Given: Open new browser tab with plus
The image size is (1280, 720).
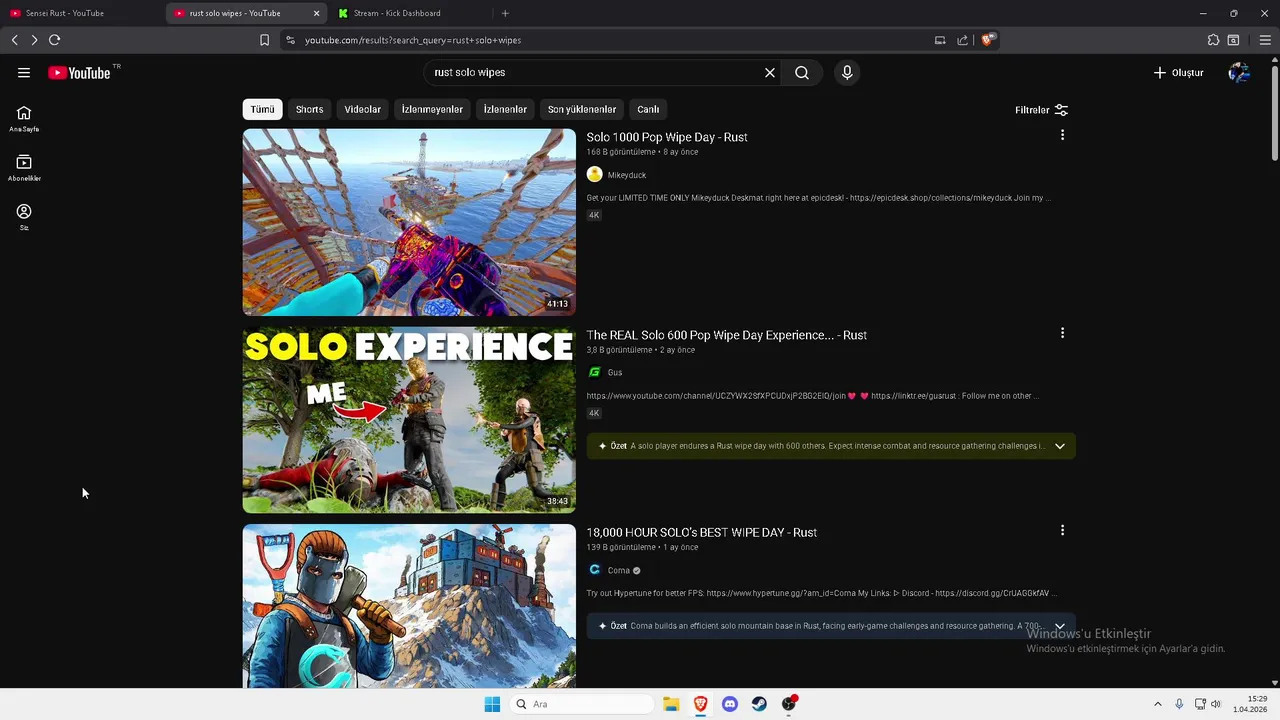Looking at the screenshot, I should click(505, 13).
